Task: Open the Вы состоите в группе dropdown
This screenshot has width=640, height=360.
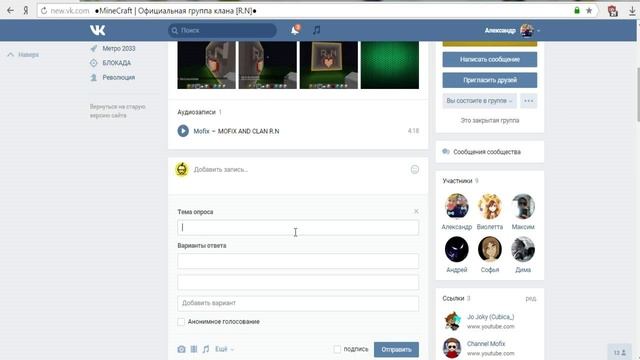Action: pos(479,101)
